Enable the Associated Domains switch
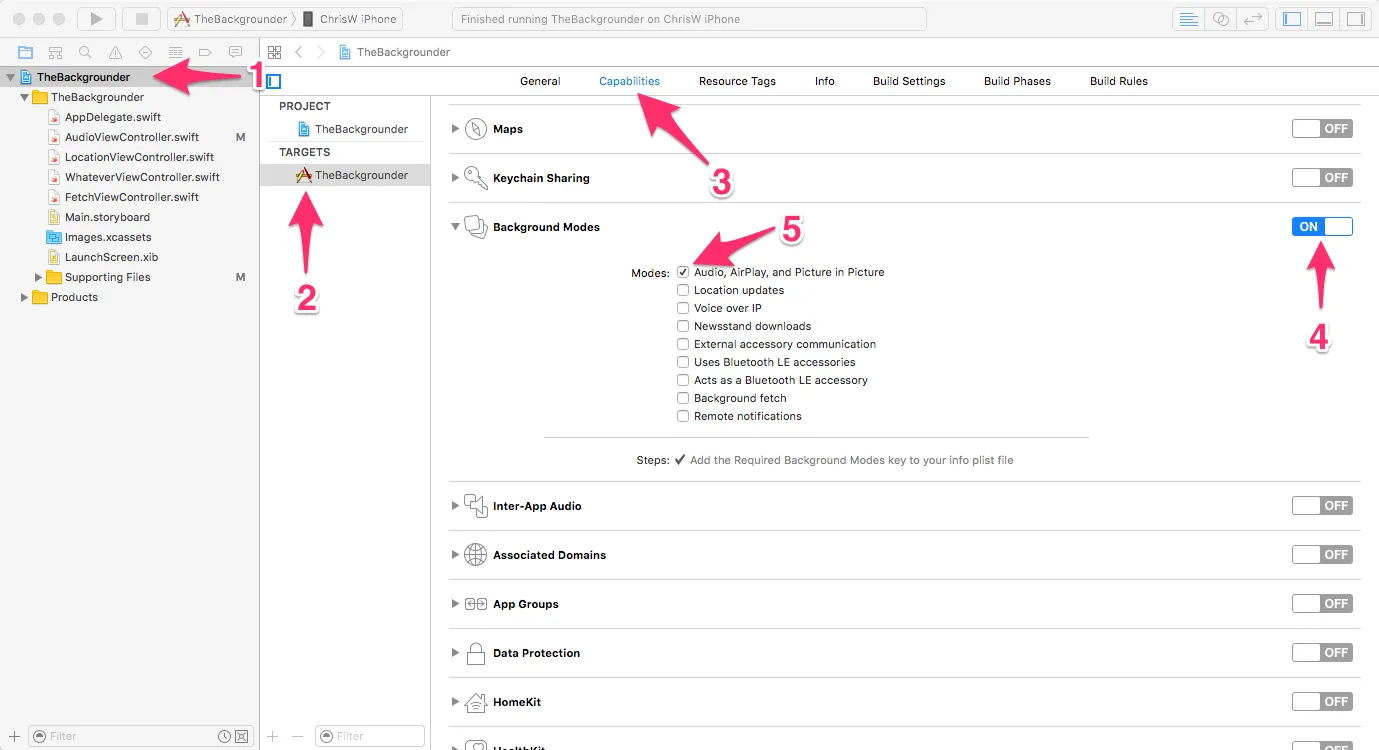 pyautogui.click(x=1322, y=555)
